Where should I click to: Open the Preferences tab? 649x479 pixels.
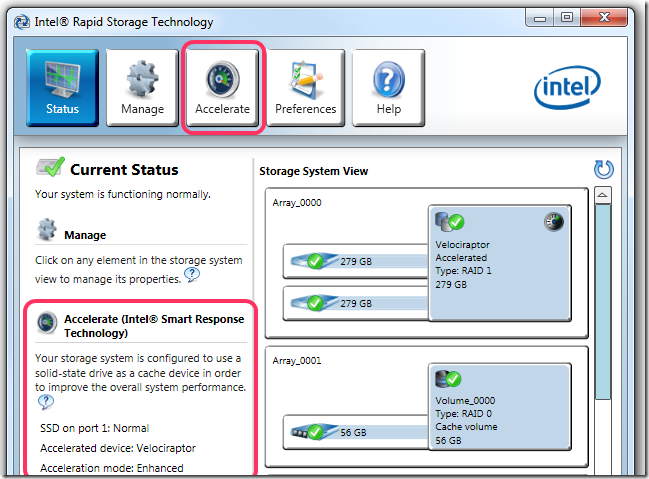click(306, 87)
